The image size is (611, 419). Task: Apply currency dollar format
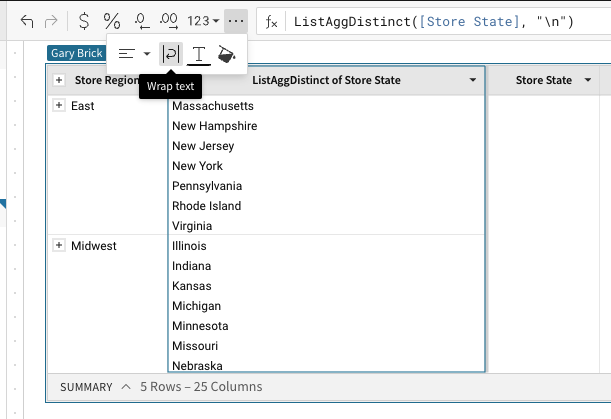coord(84,21)
